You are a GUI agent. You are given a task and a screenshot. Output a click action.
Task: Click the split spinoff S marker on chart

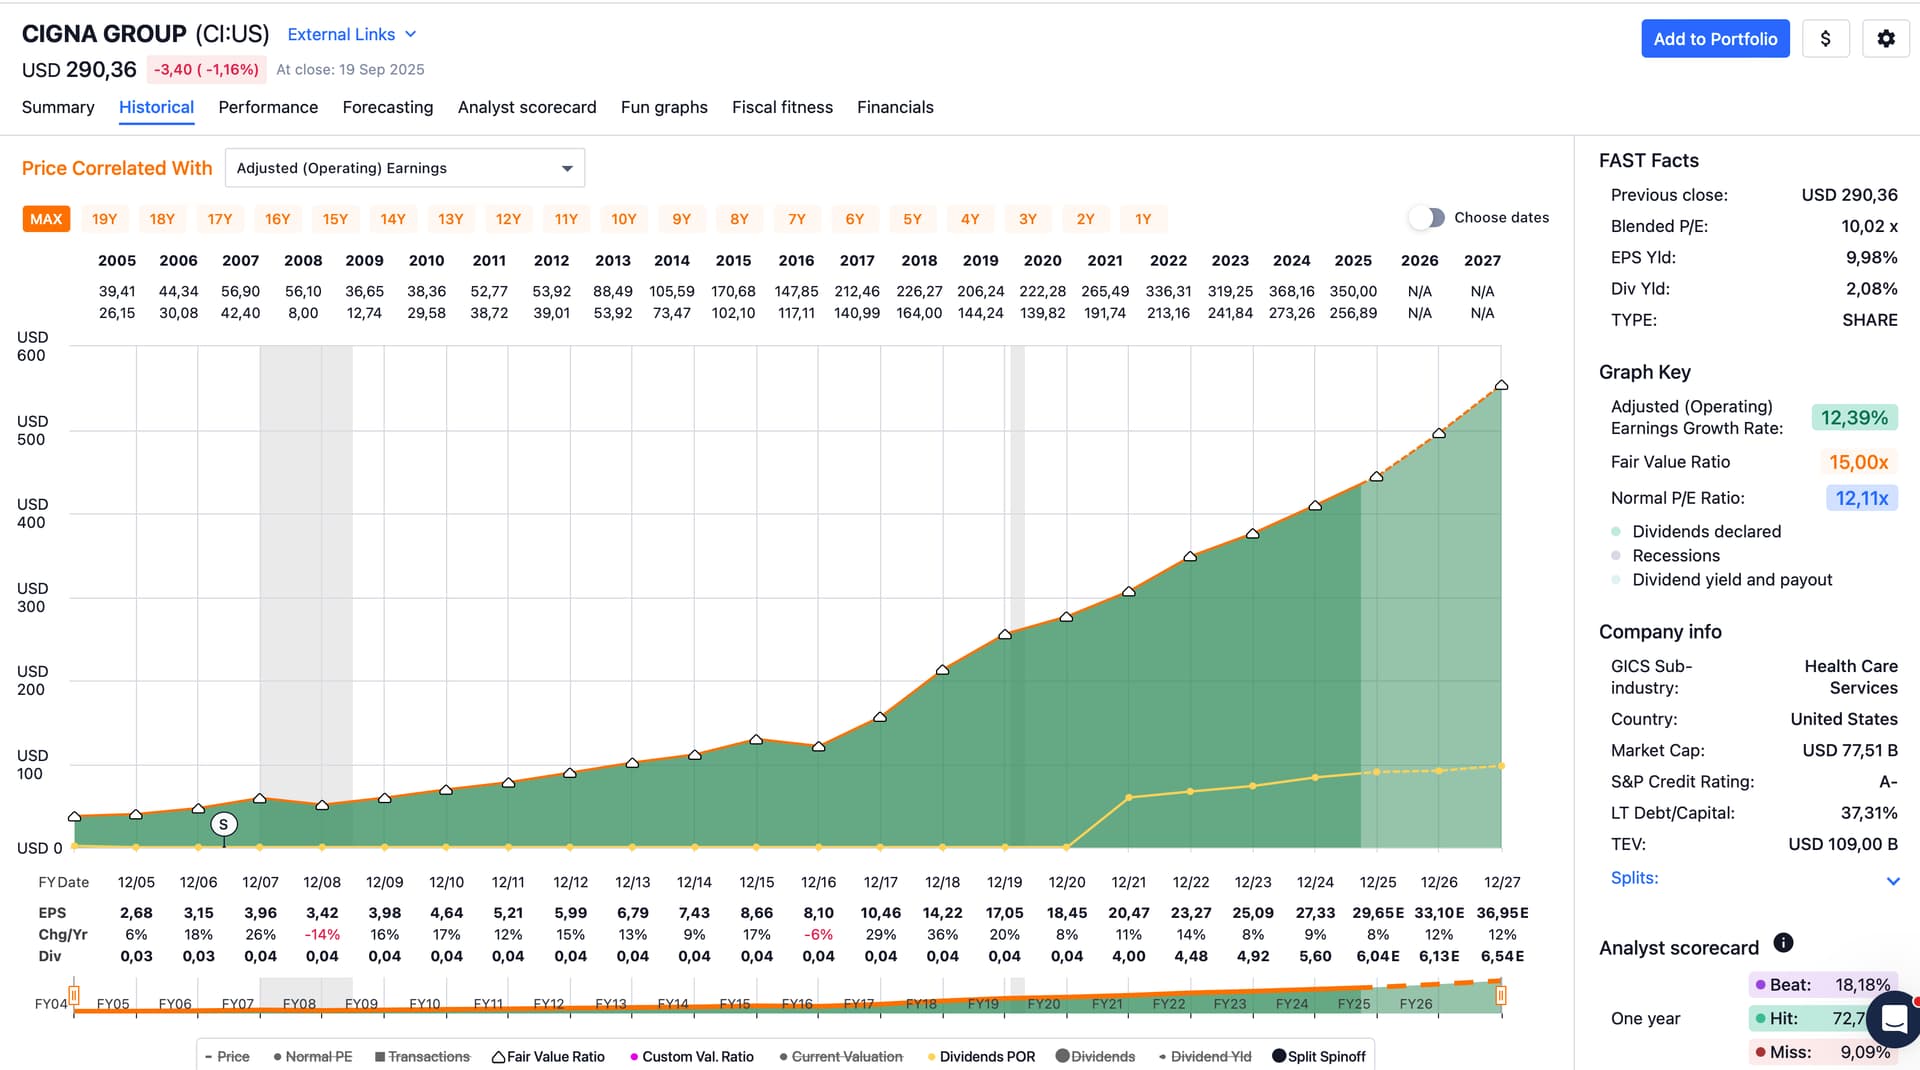coord(224,825)
